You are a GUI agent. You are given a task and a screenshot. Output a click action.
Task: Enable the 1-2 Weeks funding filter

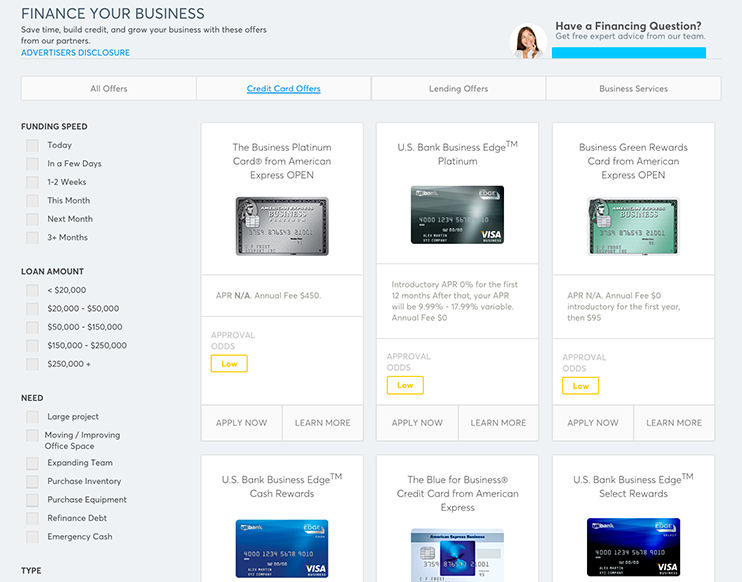pyautogui.click(x=32, y=182)
